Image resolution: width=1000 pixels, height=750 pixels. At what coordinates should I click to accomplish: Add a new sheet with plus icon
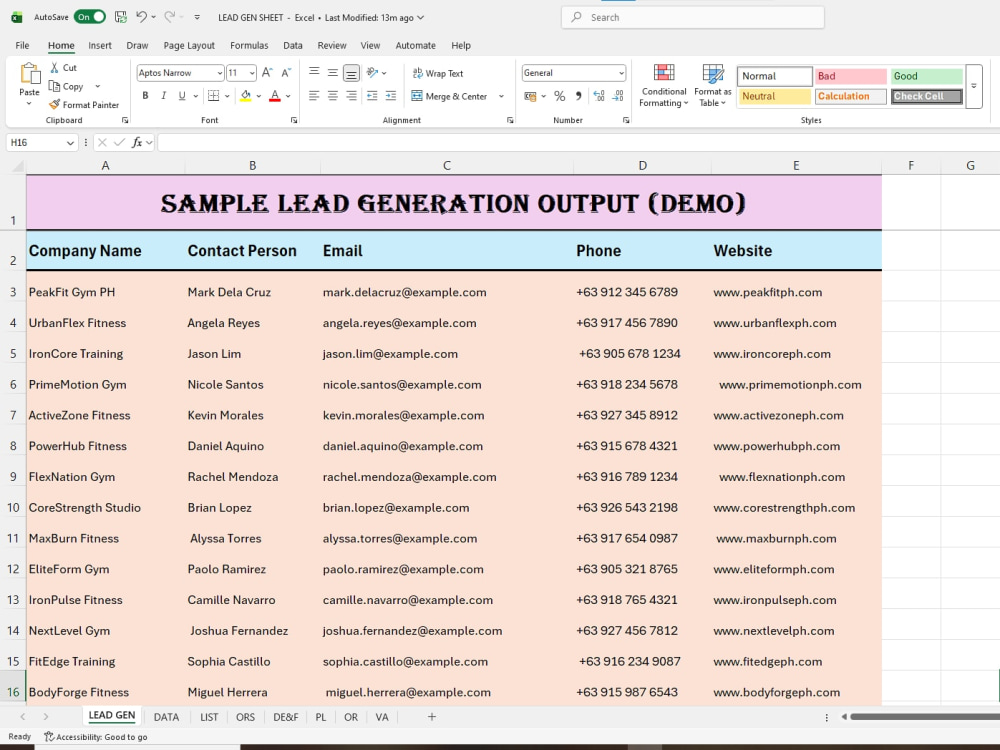pyautogui.click(x=432, y=717)
